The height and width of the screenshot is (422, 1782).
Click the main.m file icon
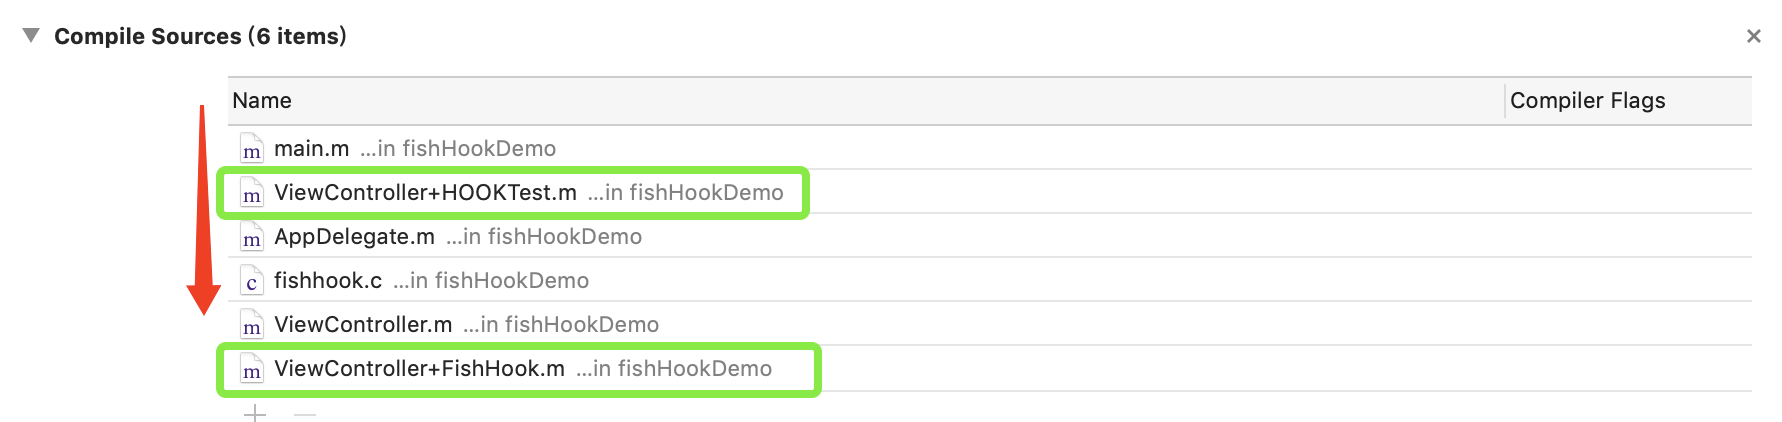251,149
